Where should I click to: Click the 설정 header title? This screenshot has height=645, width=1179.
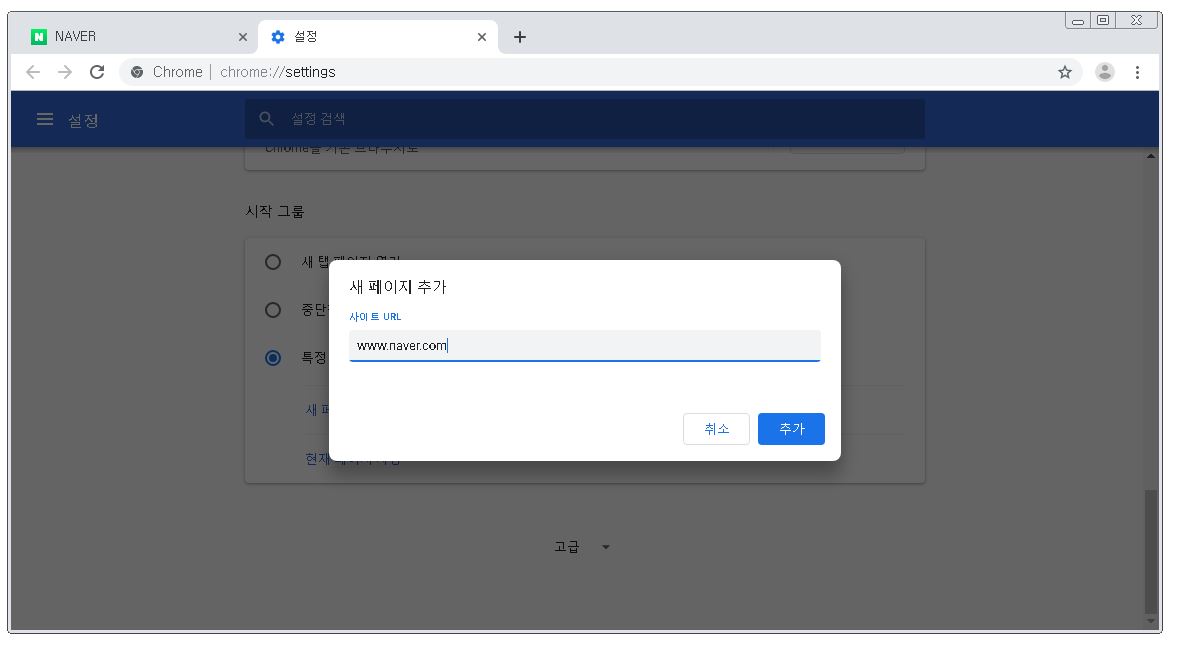pyautogui.click(x=83, y=120)
